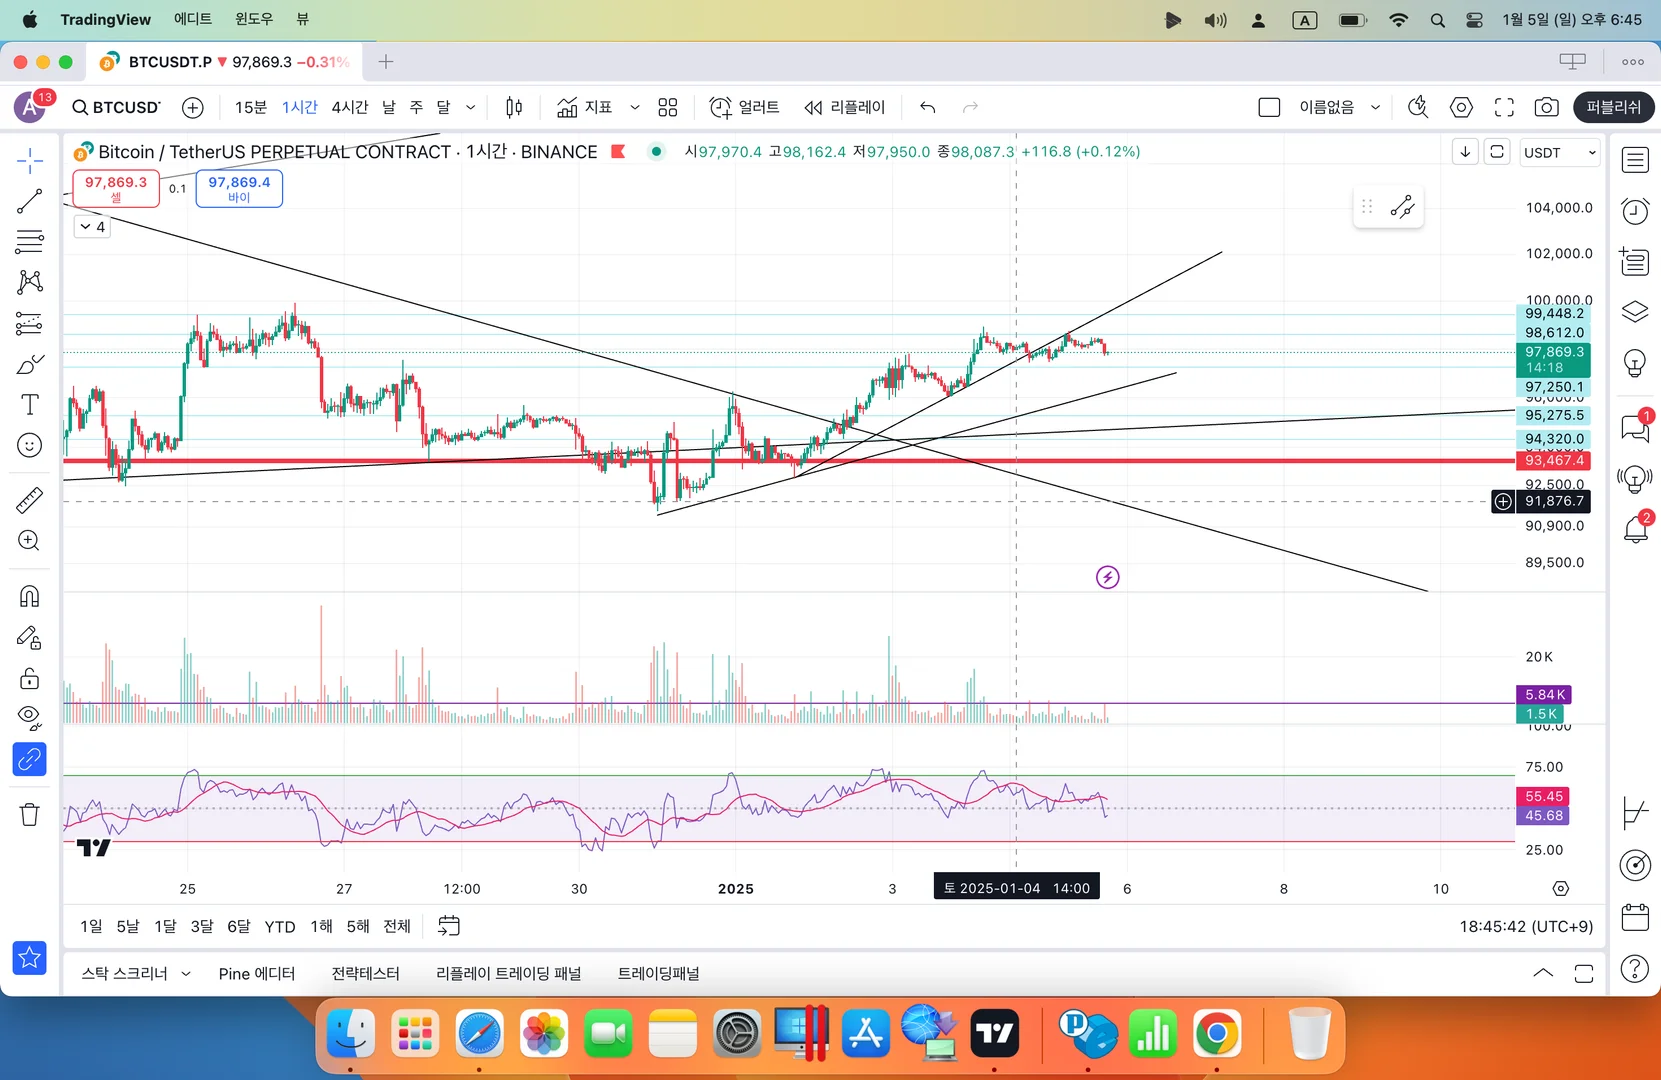Open the 트레이딩패널 tab

pyautogui.click(x=658, y=974)
